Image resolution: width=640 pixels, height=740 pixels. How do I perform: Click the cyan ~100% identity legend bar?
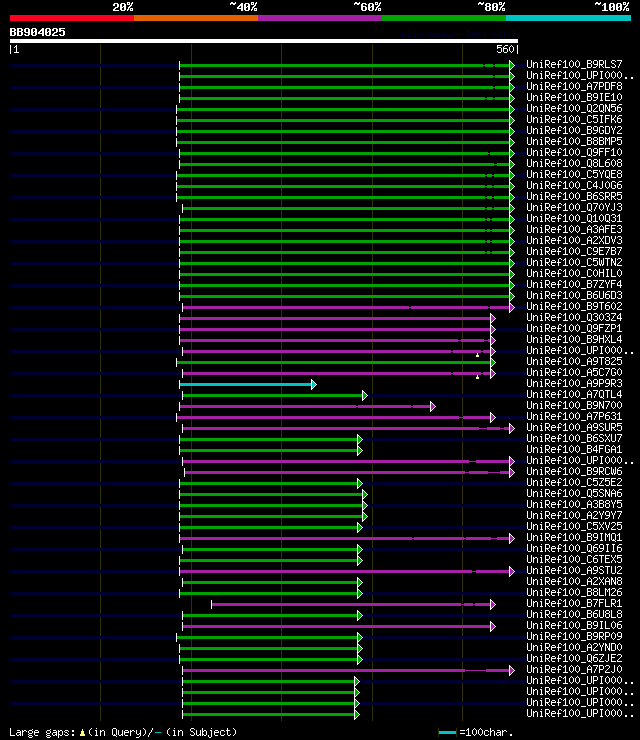(x=568, y=18)
